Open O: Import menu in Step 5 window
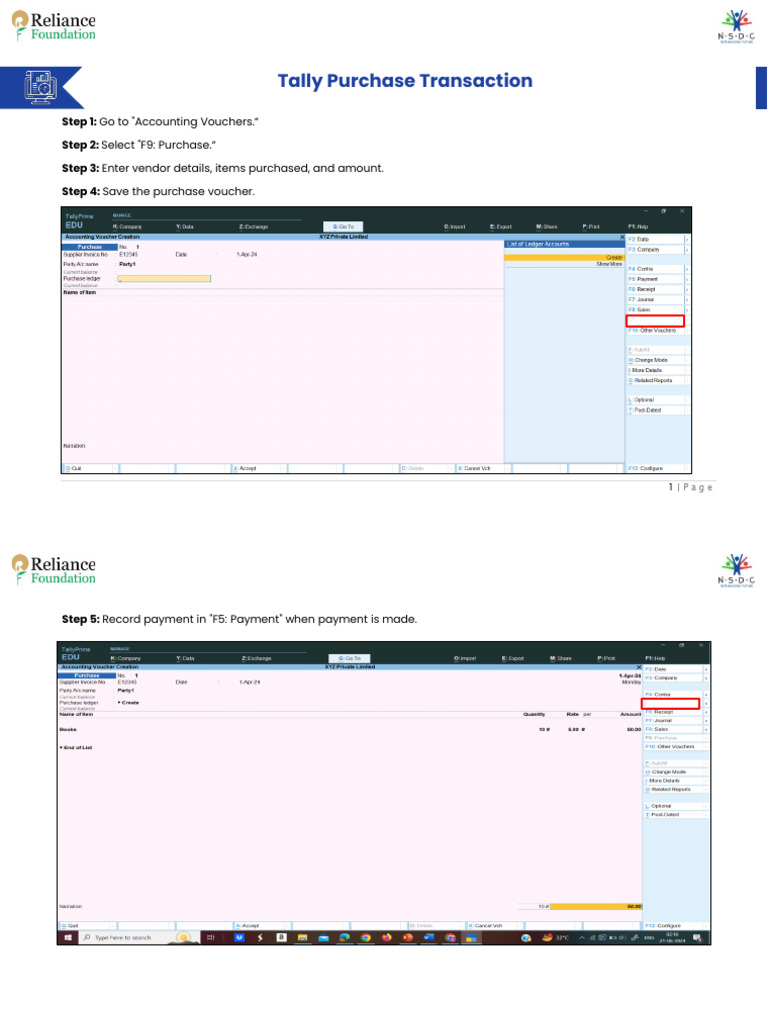768x1024 pixels. (465, 658)
